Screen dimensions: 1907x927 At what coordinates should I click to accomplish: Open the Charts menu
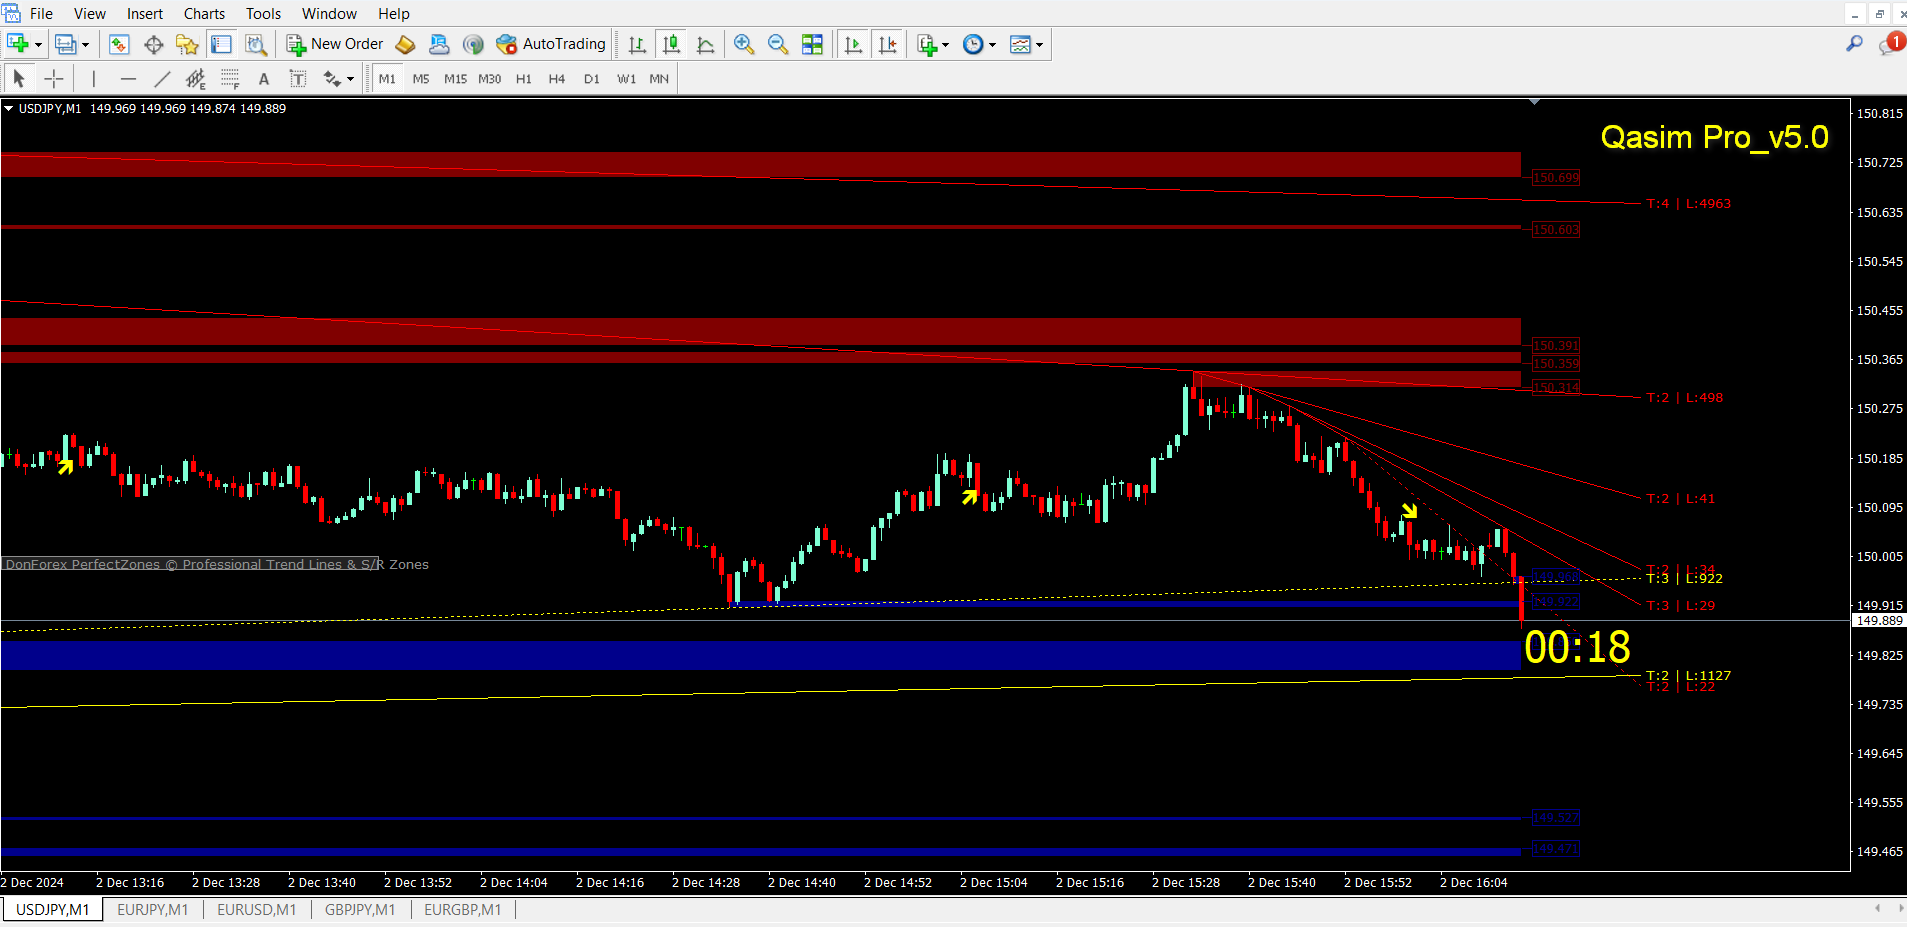(204, 13)
